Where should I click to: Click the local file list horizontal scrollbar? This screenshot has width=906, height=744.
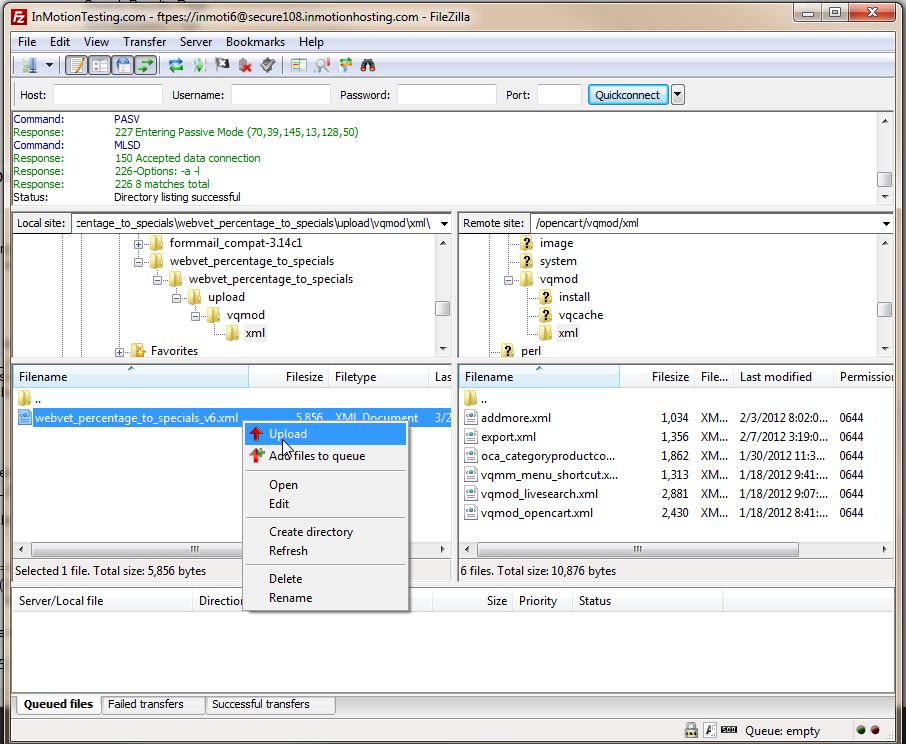(195, 549)
